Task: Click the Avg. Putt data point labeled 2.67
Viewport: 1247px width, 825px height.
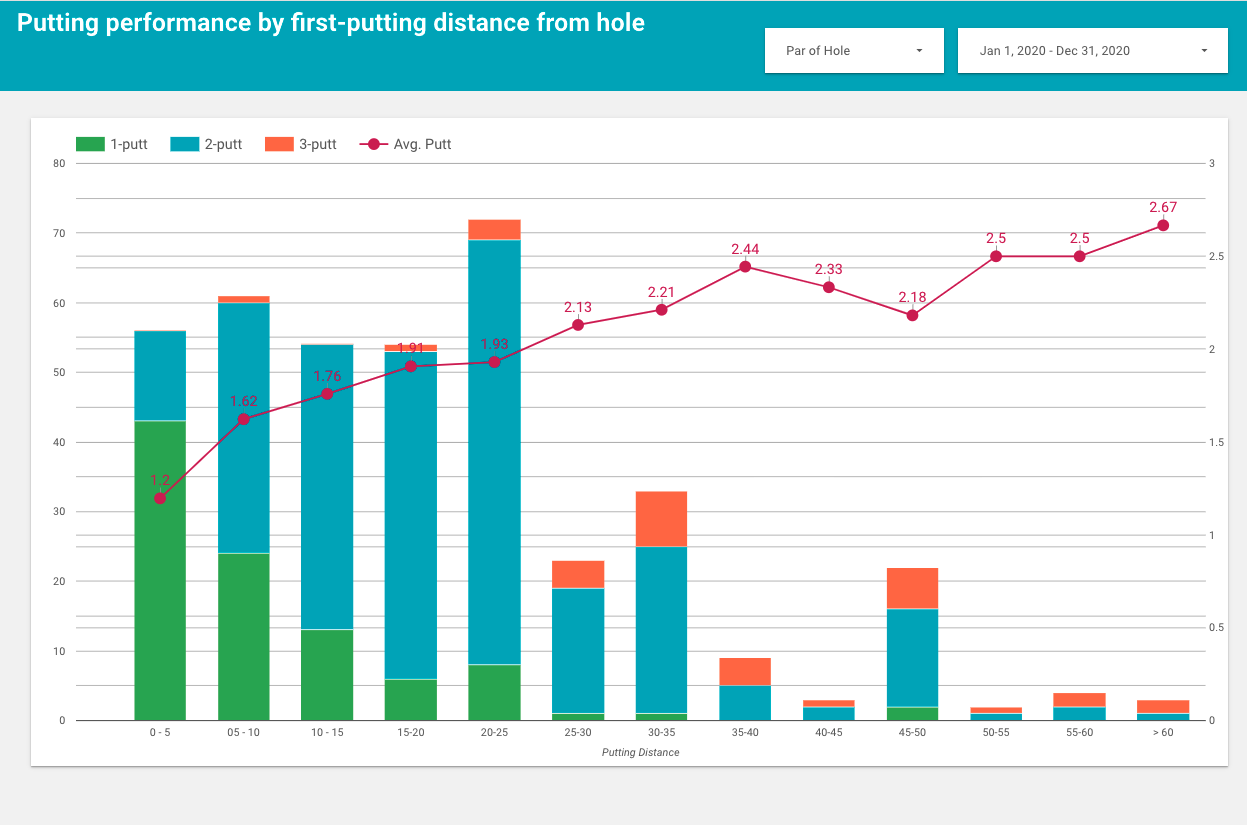Action: click(x=1163, y=225)
